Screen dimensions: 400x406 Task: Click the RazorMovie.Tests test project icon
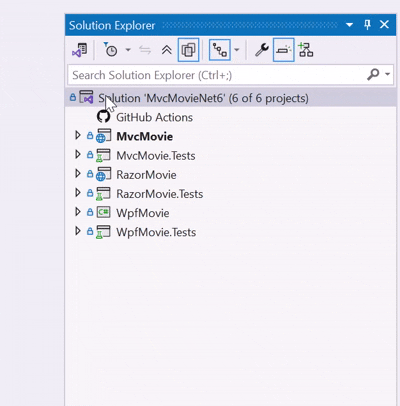(x=103, y=194)
